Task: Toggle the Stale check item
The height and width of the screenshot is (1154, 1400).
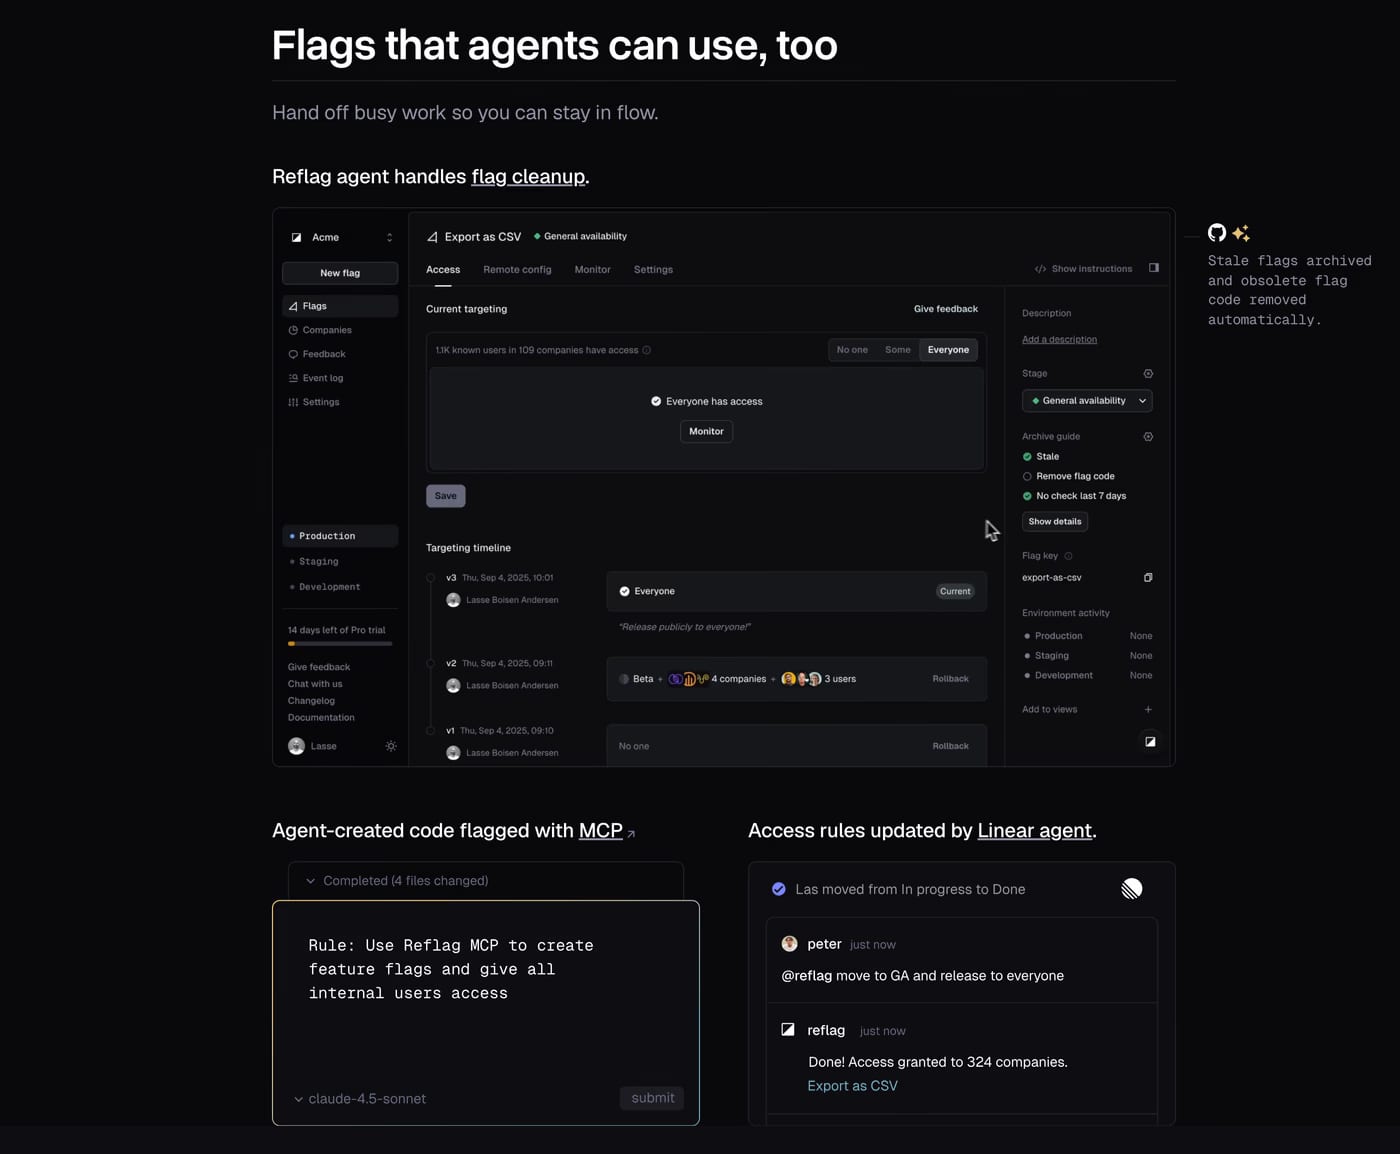Action: 1041,457
